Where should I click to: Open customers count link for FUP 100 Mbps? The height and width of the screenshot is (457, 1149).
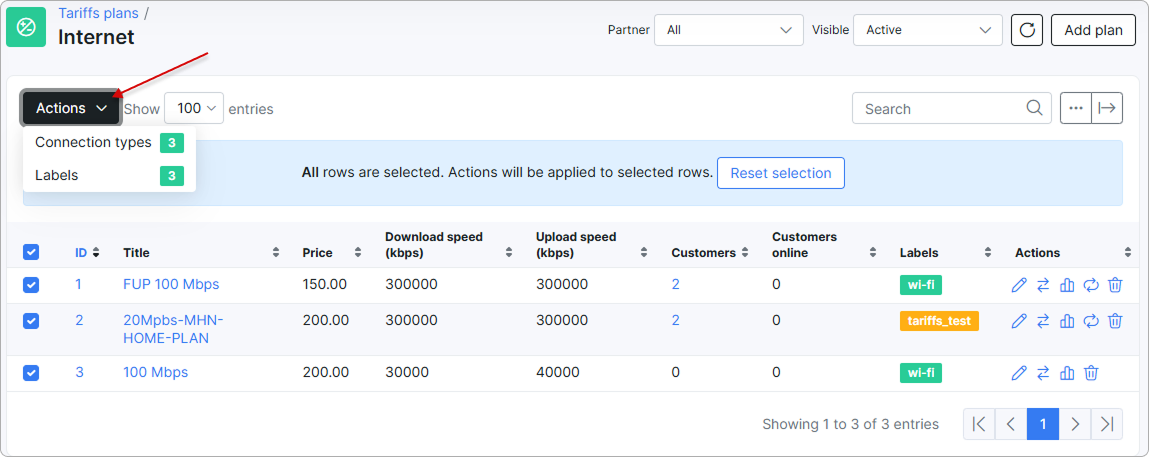click(676, 284)
